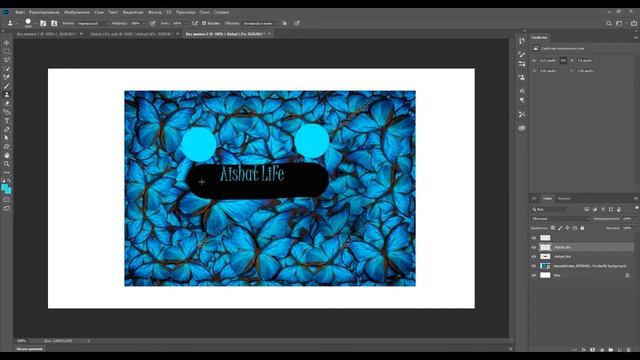Lock layer position in Layers panel

click(567, 228)
